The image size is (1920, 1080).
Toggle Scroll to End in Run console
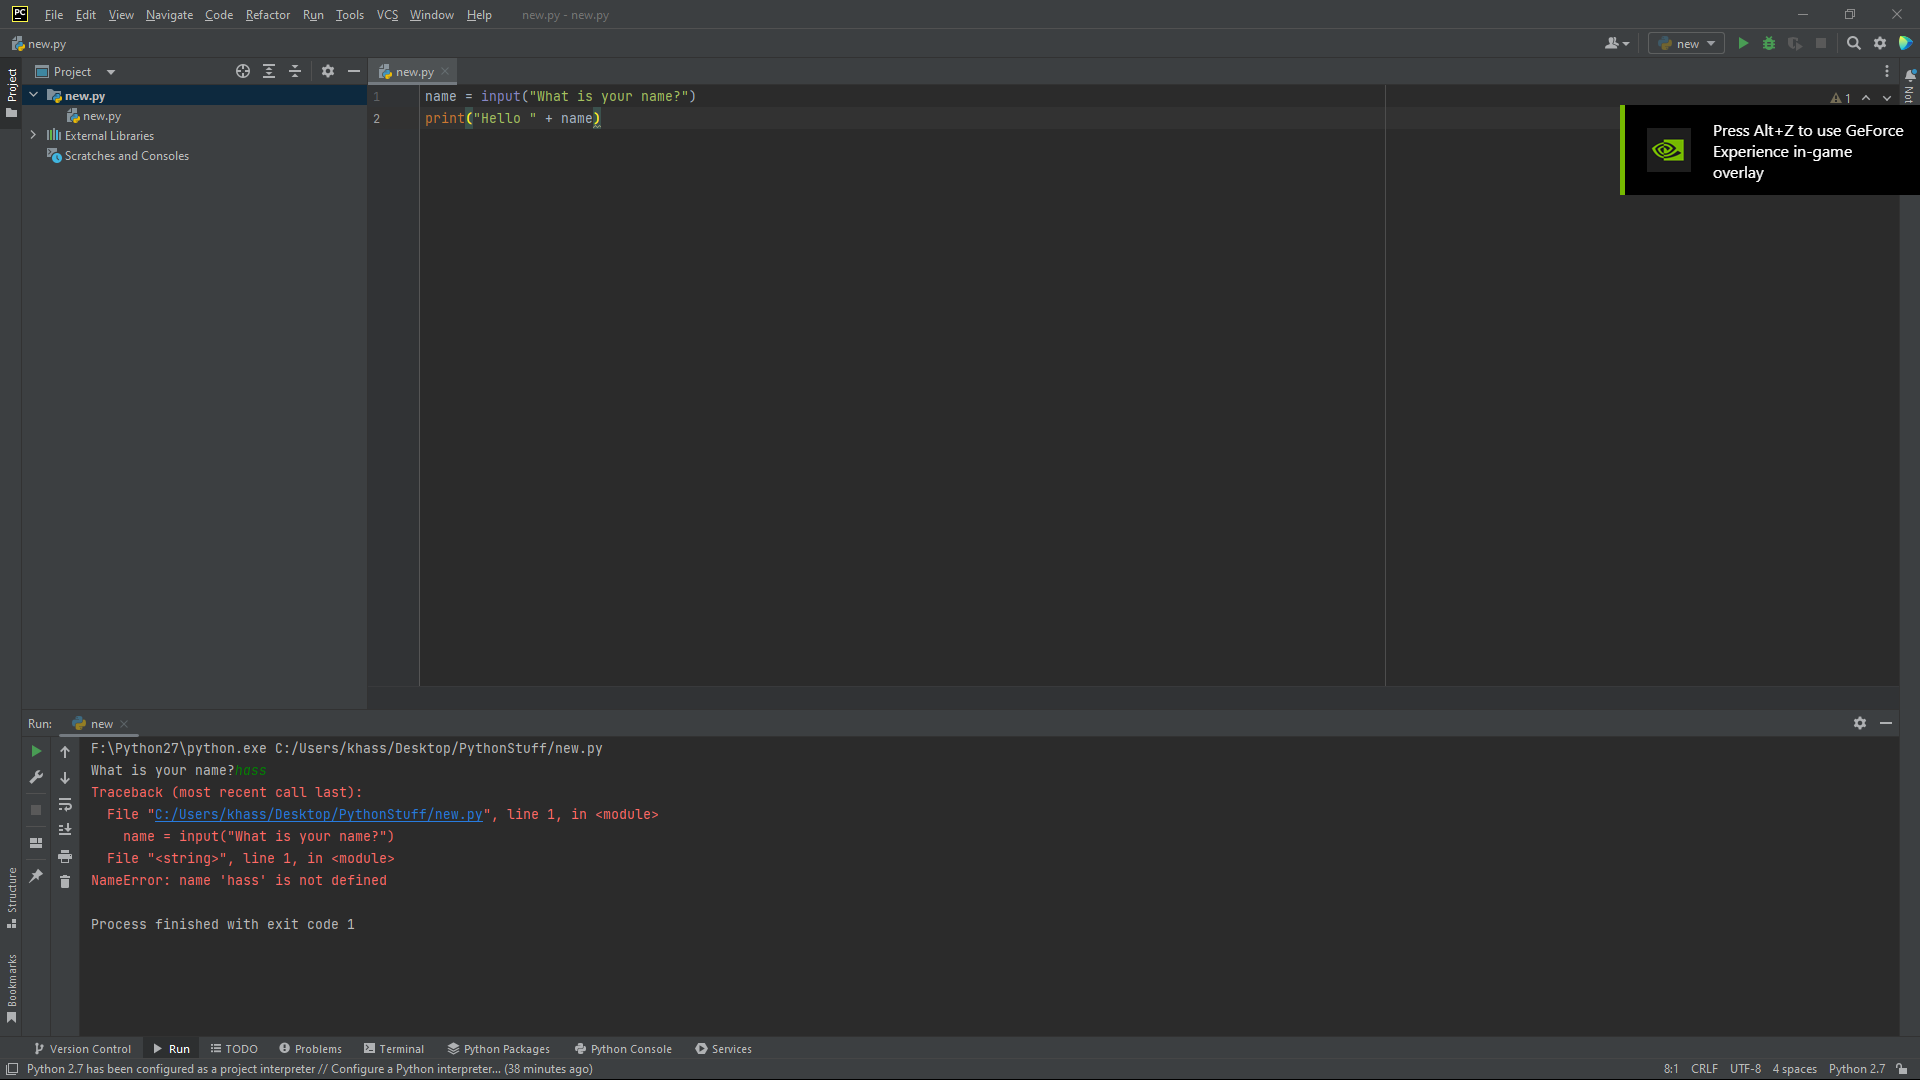click(65, 830)
